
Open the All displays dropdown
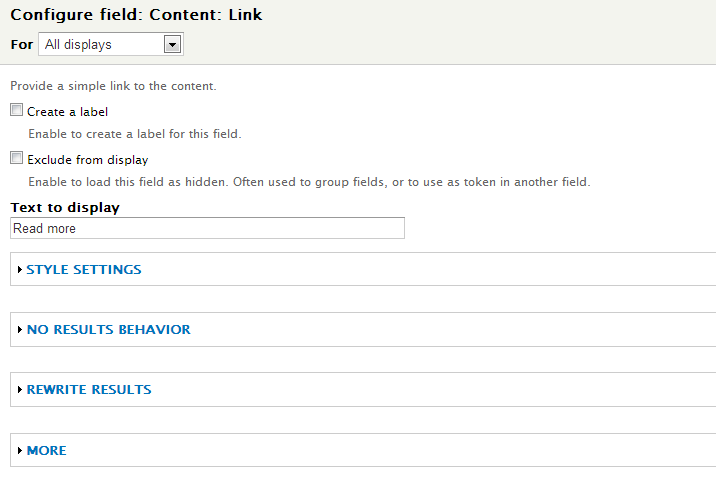[111, 44]
